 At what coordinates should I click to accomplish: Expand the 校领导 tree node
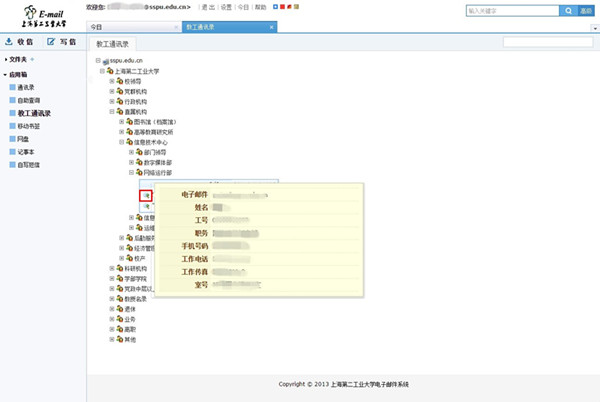coord(112,82)
